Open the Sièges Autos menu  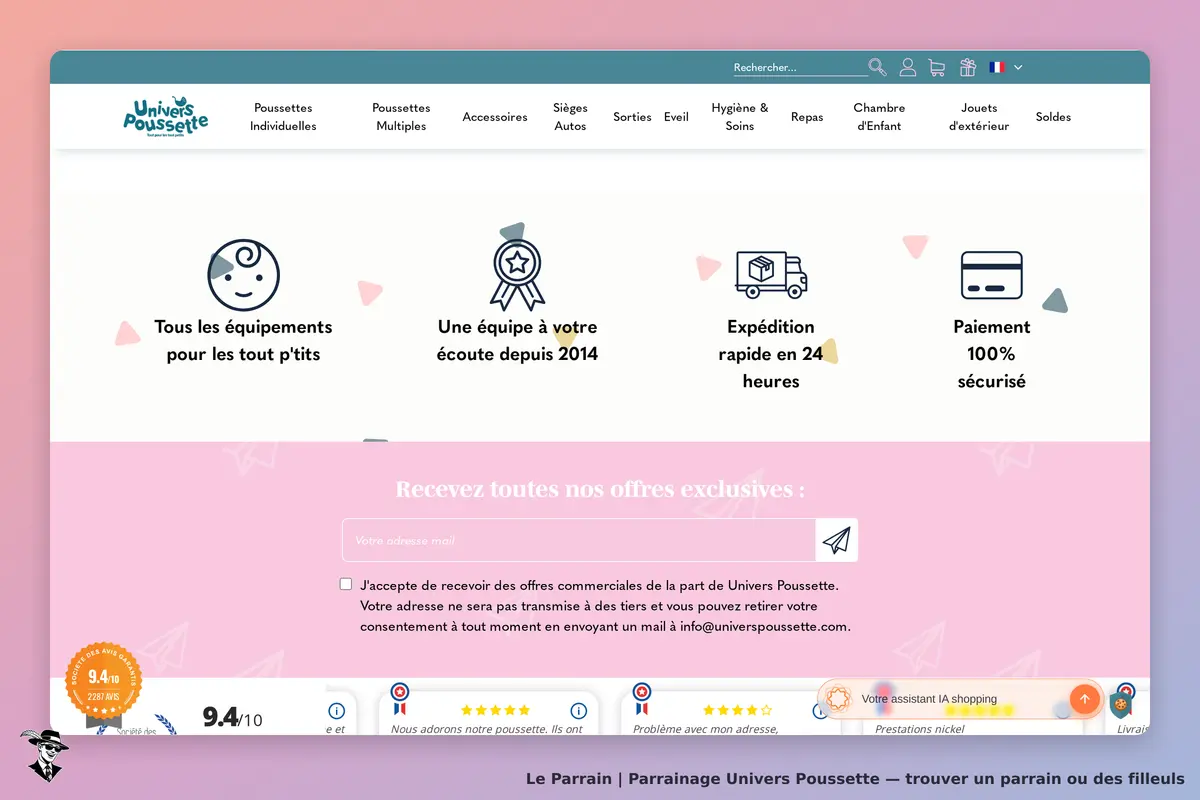570,117
